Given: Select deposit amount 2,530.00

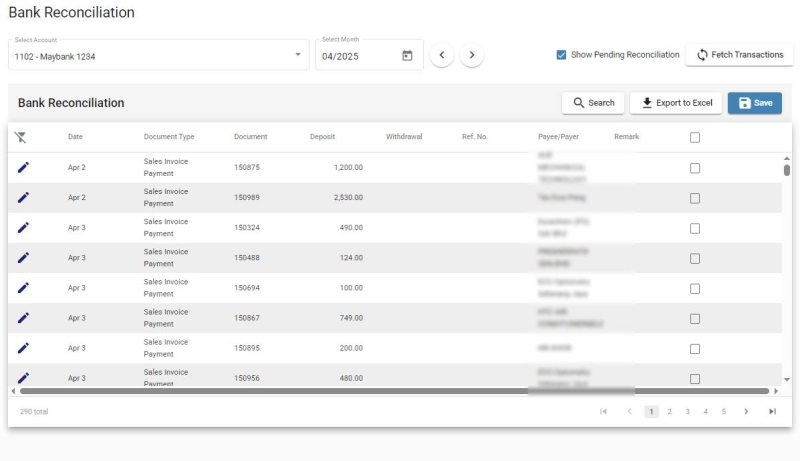Looking at the screenshot, I should click(x=348, y=197).
